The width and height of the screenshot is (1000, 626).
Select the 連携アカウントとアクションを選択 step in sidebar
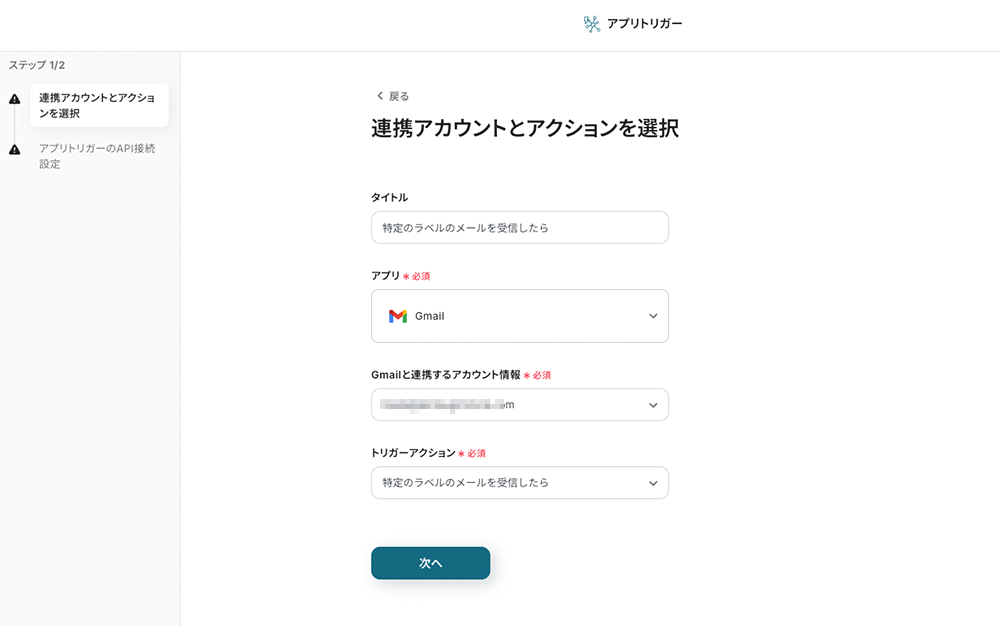pos(97,106)
